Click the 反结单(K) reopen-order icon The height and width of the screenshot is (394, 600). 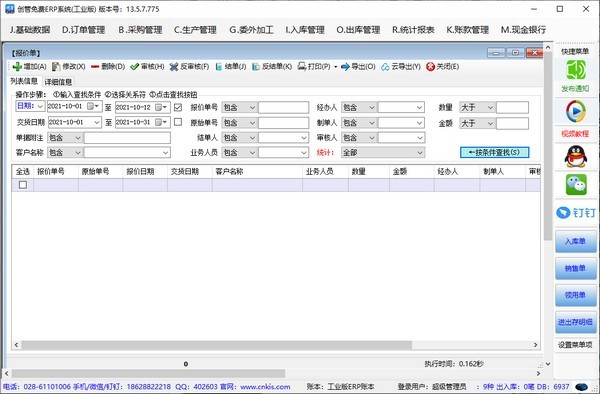[256, 67]
